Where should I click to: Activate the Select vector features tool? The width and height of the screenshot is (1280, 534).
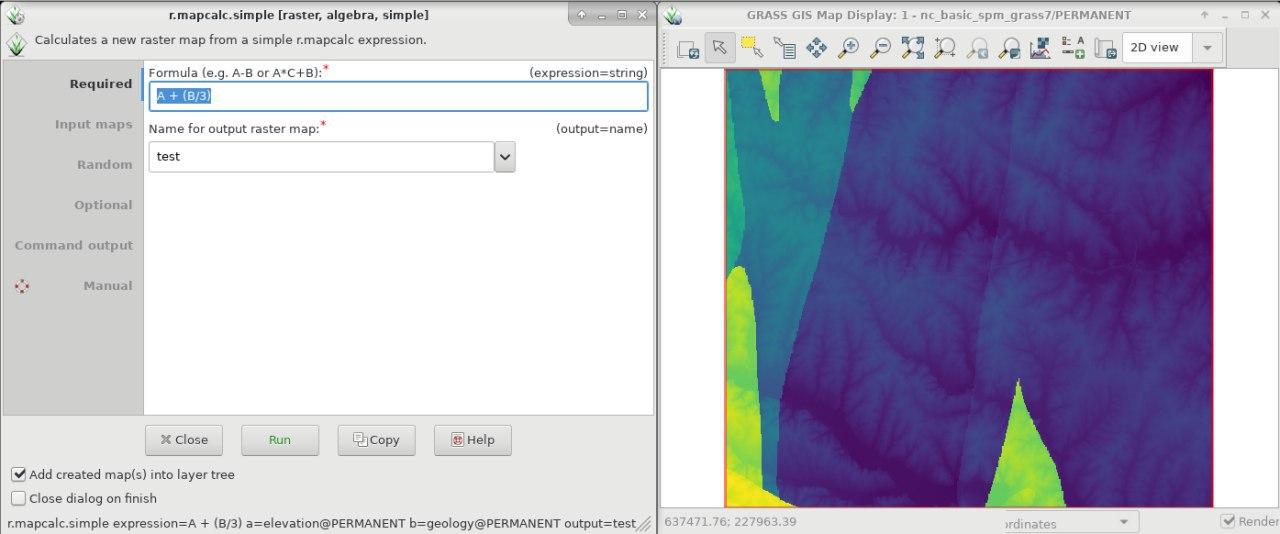(x=752, y=48)
